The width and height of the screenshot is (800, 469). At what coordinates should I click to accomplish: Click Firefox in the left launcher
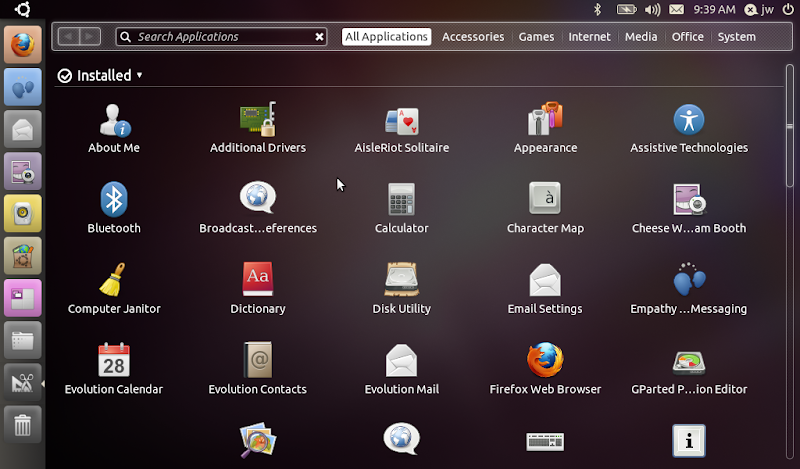coord(23,46)
